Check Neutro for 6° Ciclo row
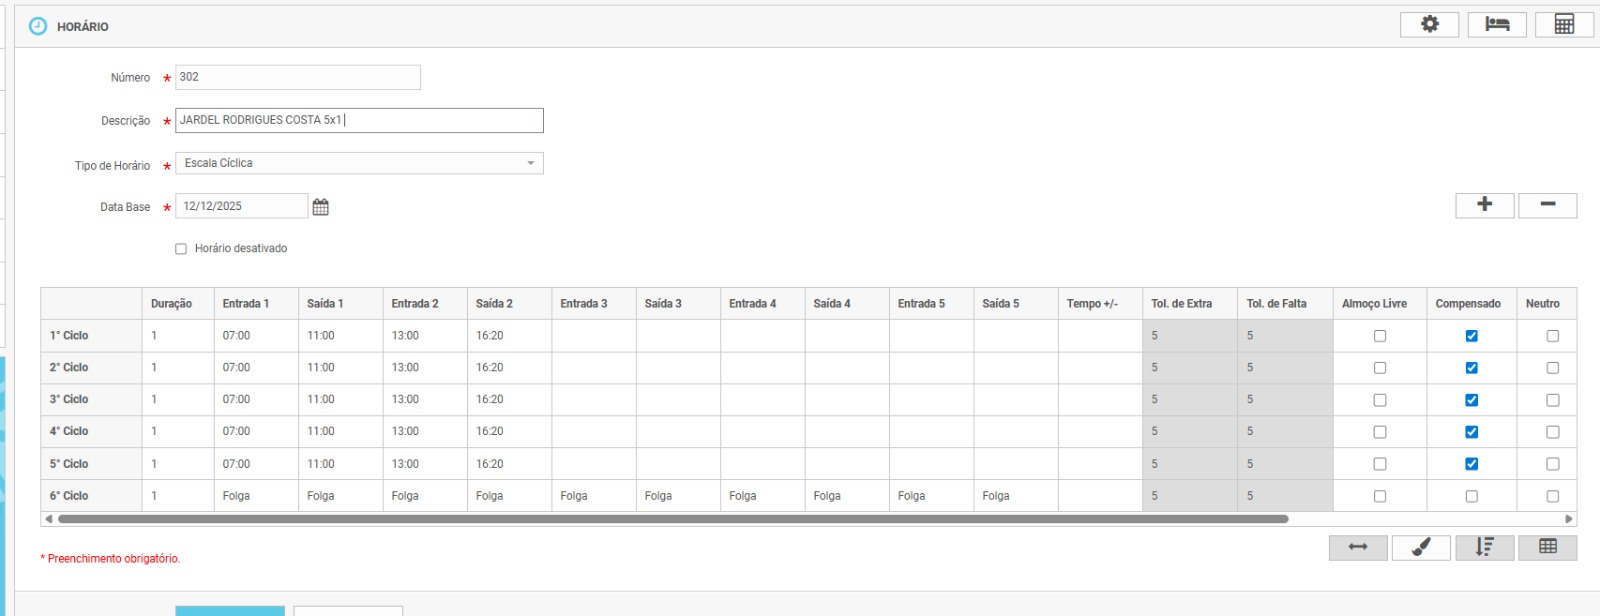Viewport: 1600px width, 616px height. 1552,496
